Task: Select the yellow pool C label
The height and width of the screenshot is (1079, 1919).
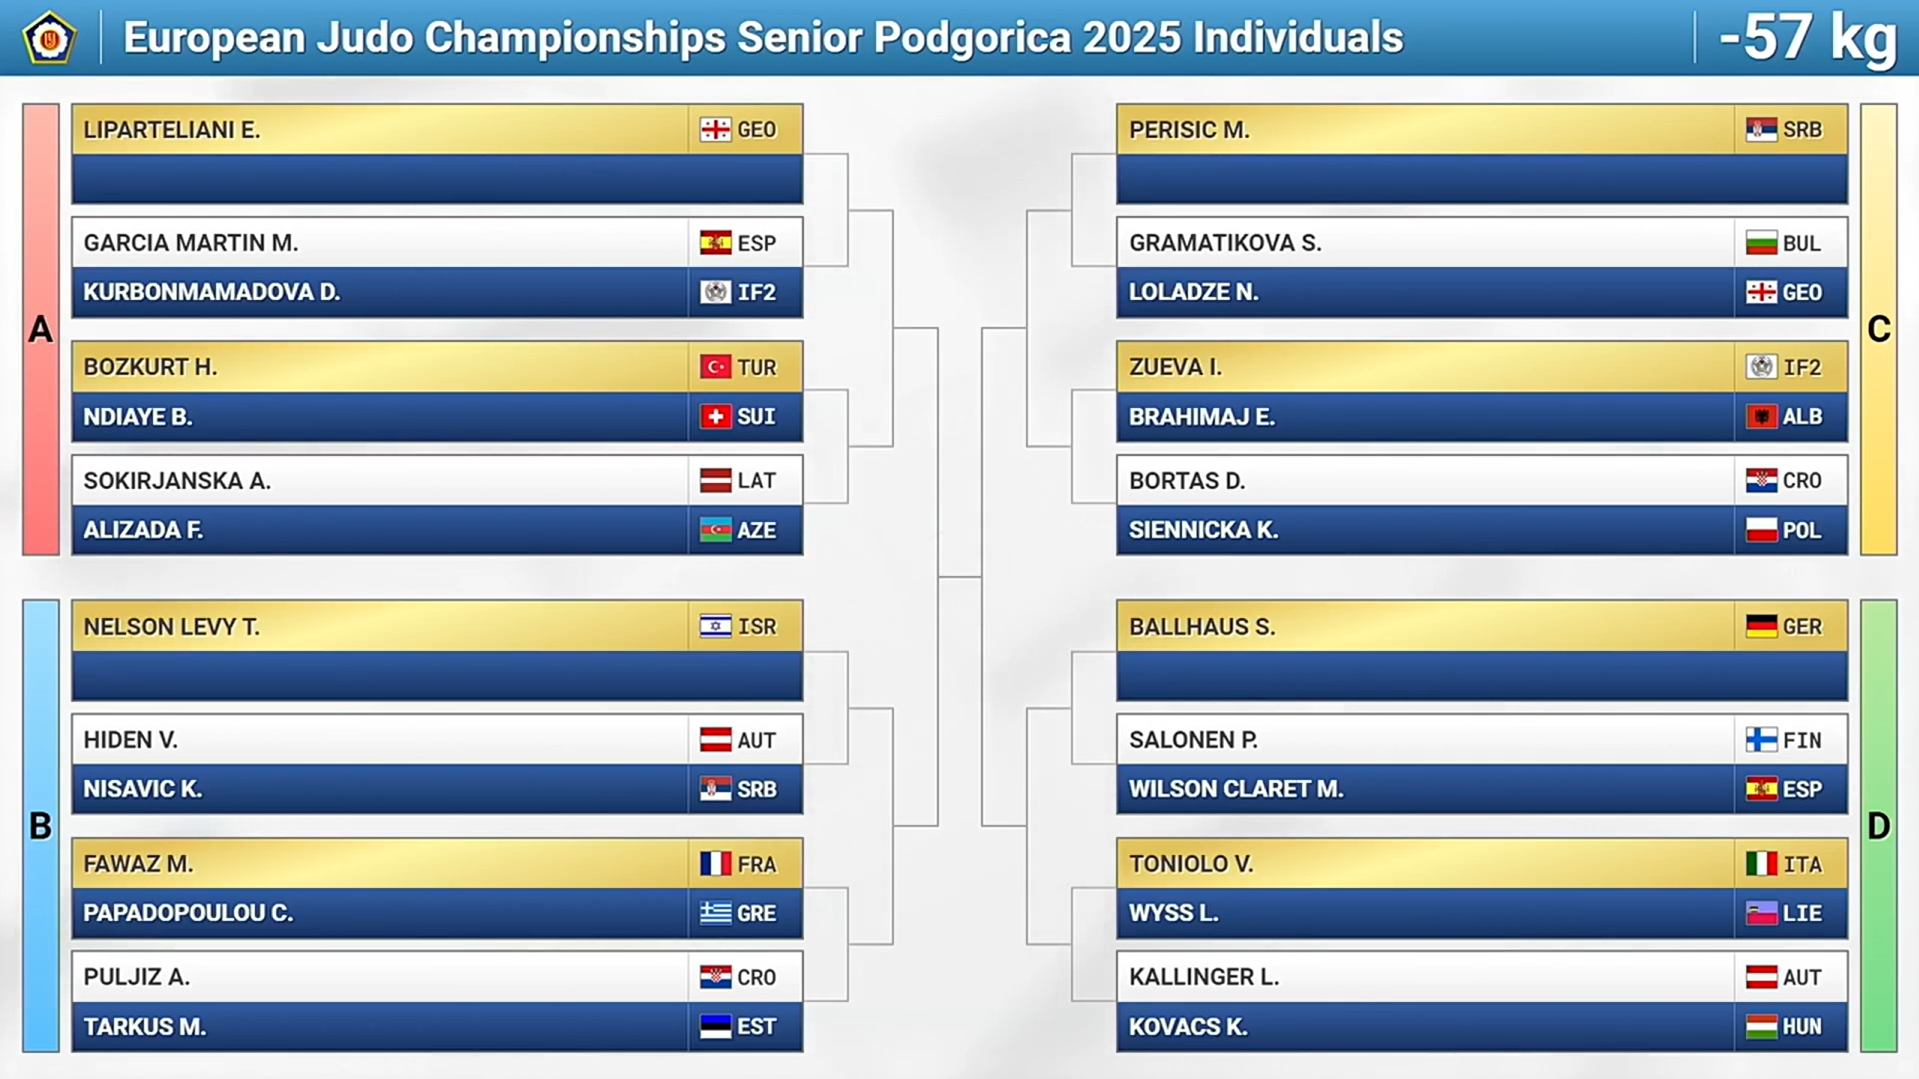Action: 1878,329
